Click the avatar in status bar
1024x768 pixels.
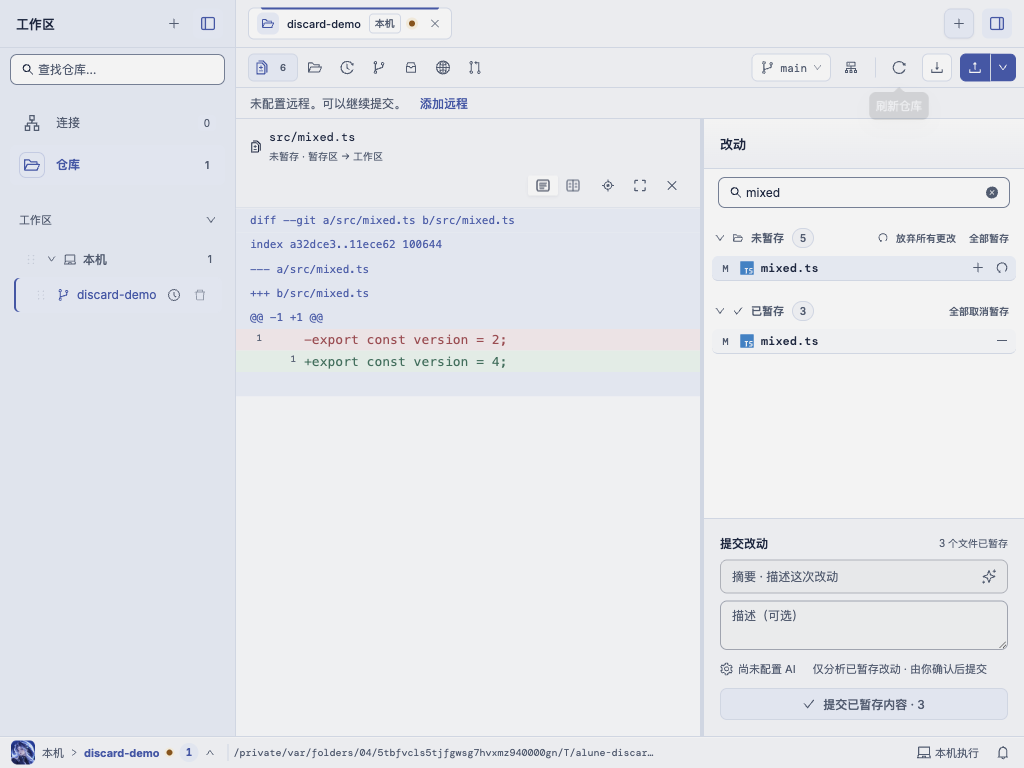click(x=23, y=752)
